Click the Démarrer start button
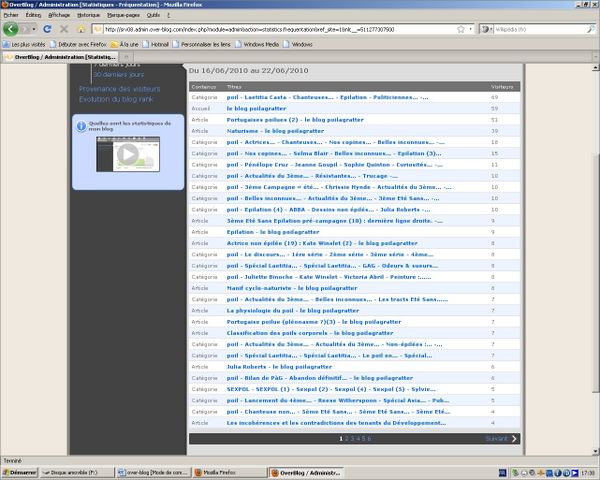Screen dimensions: 600x480 pyautogui.click(x=20, y=473)
